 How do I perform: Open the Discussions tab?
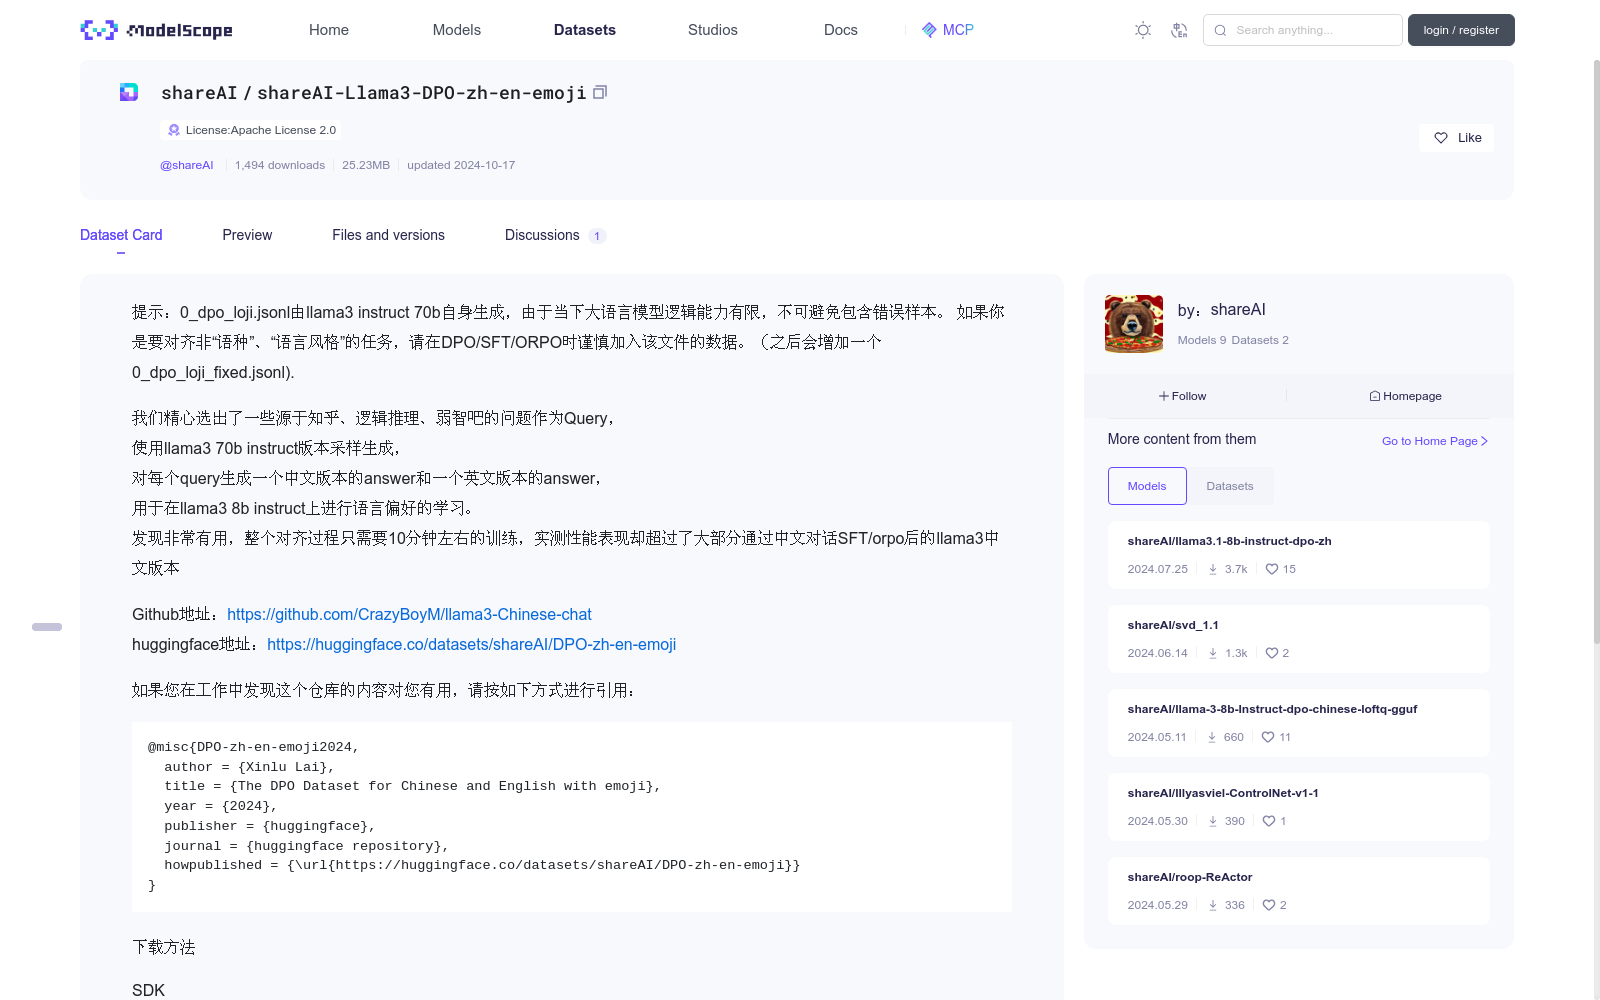541,235
